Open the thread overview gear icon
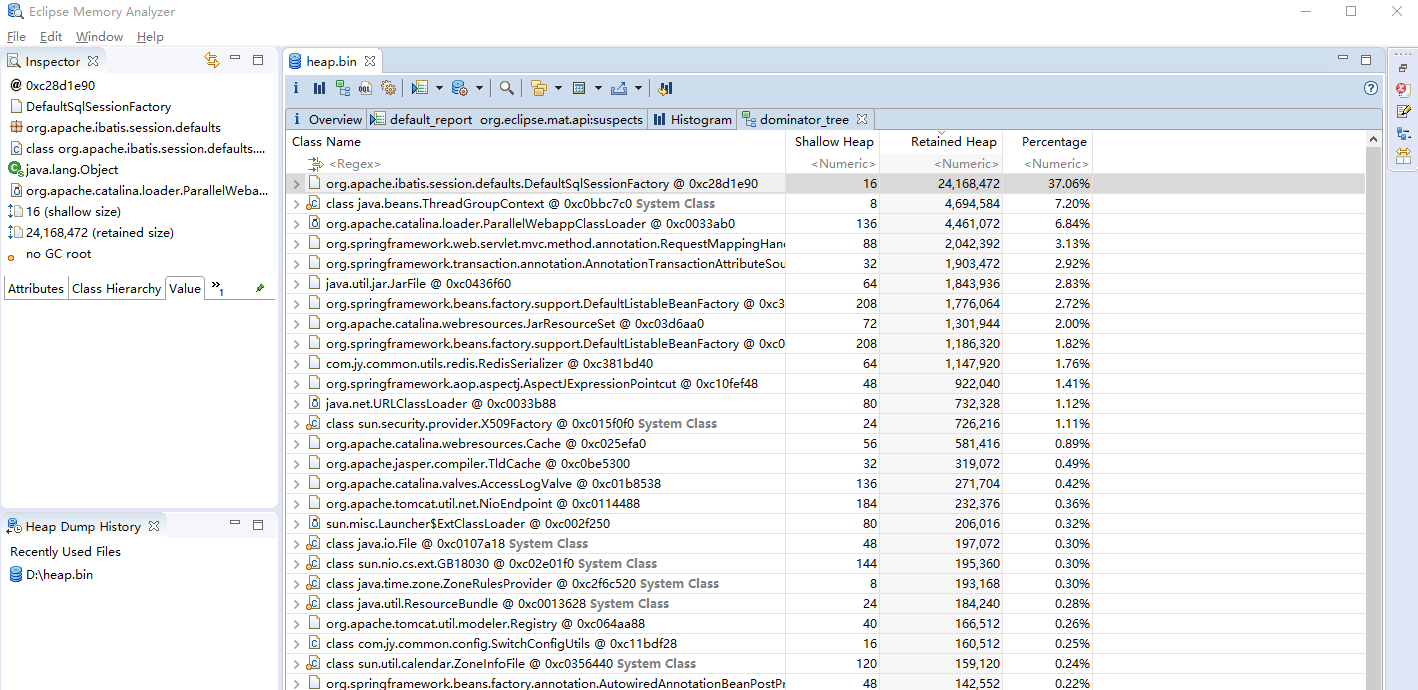This screenshot has width=1418, height=690. [389, 88]
